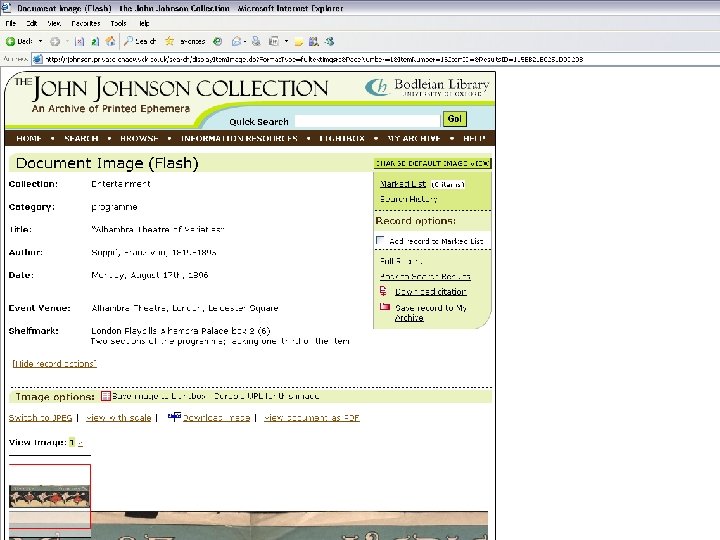Open HELP in site navigation

point(474,138)
